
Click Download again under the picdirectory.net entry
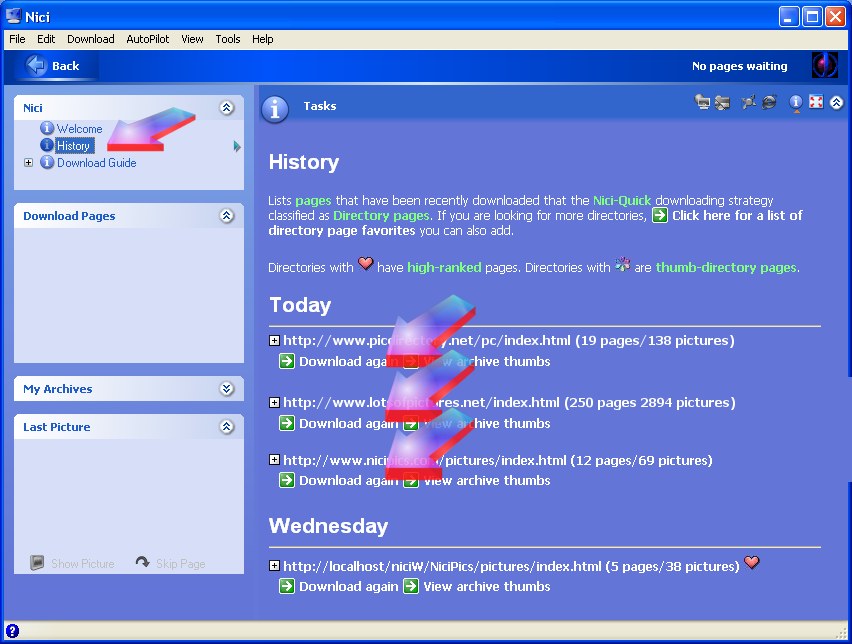point(348,361)
